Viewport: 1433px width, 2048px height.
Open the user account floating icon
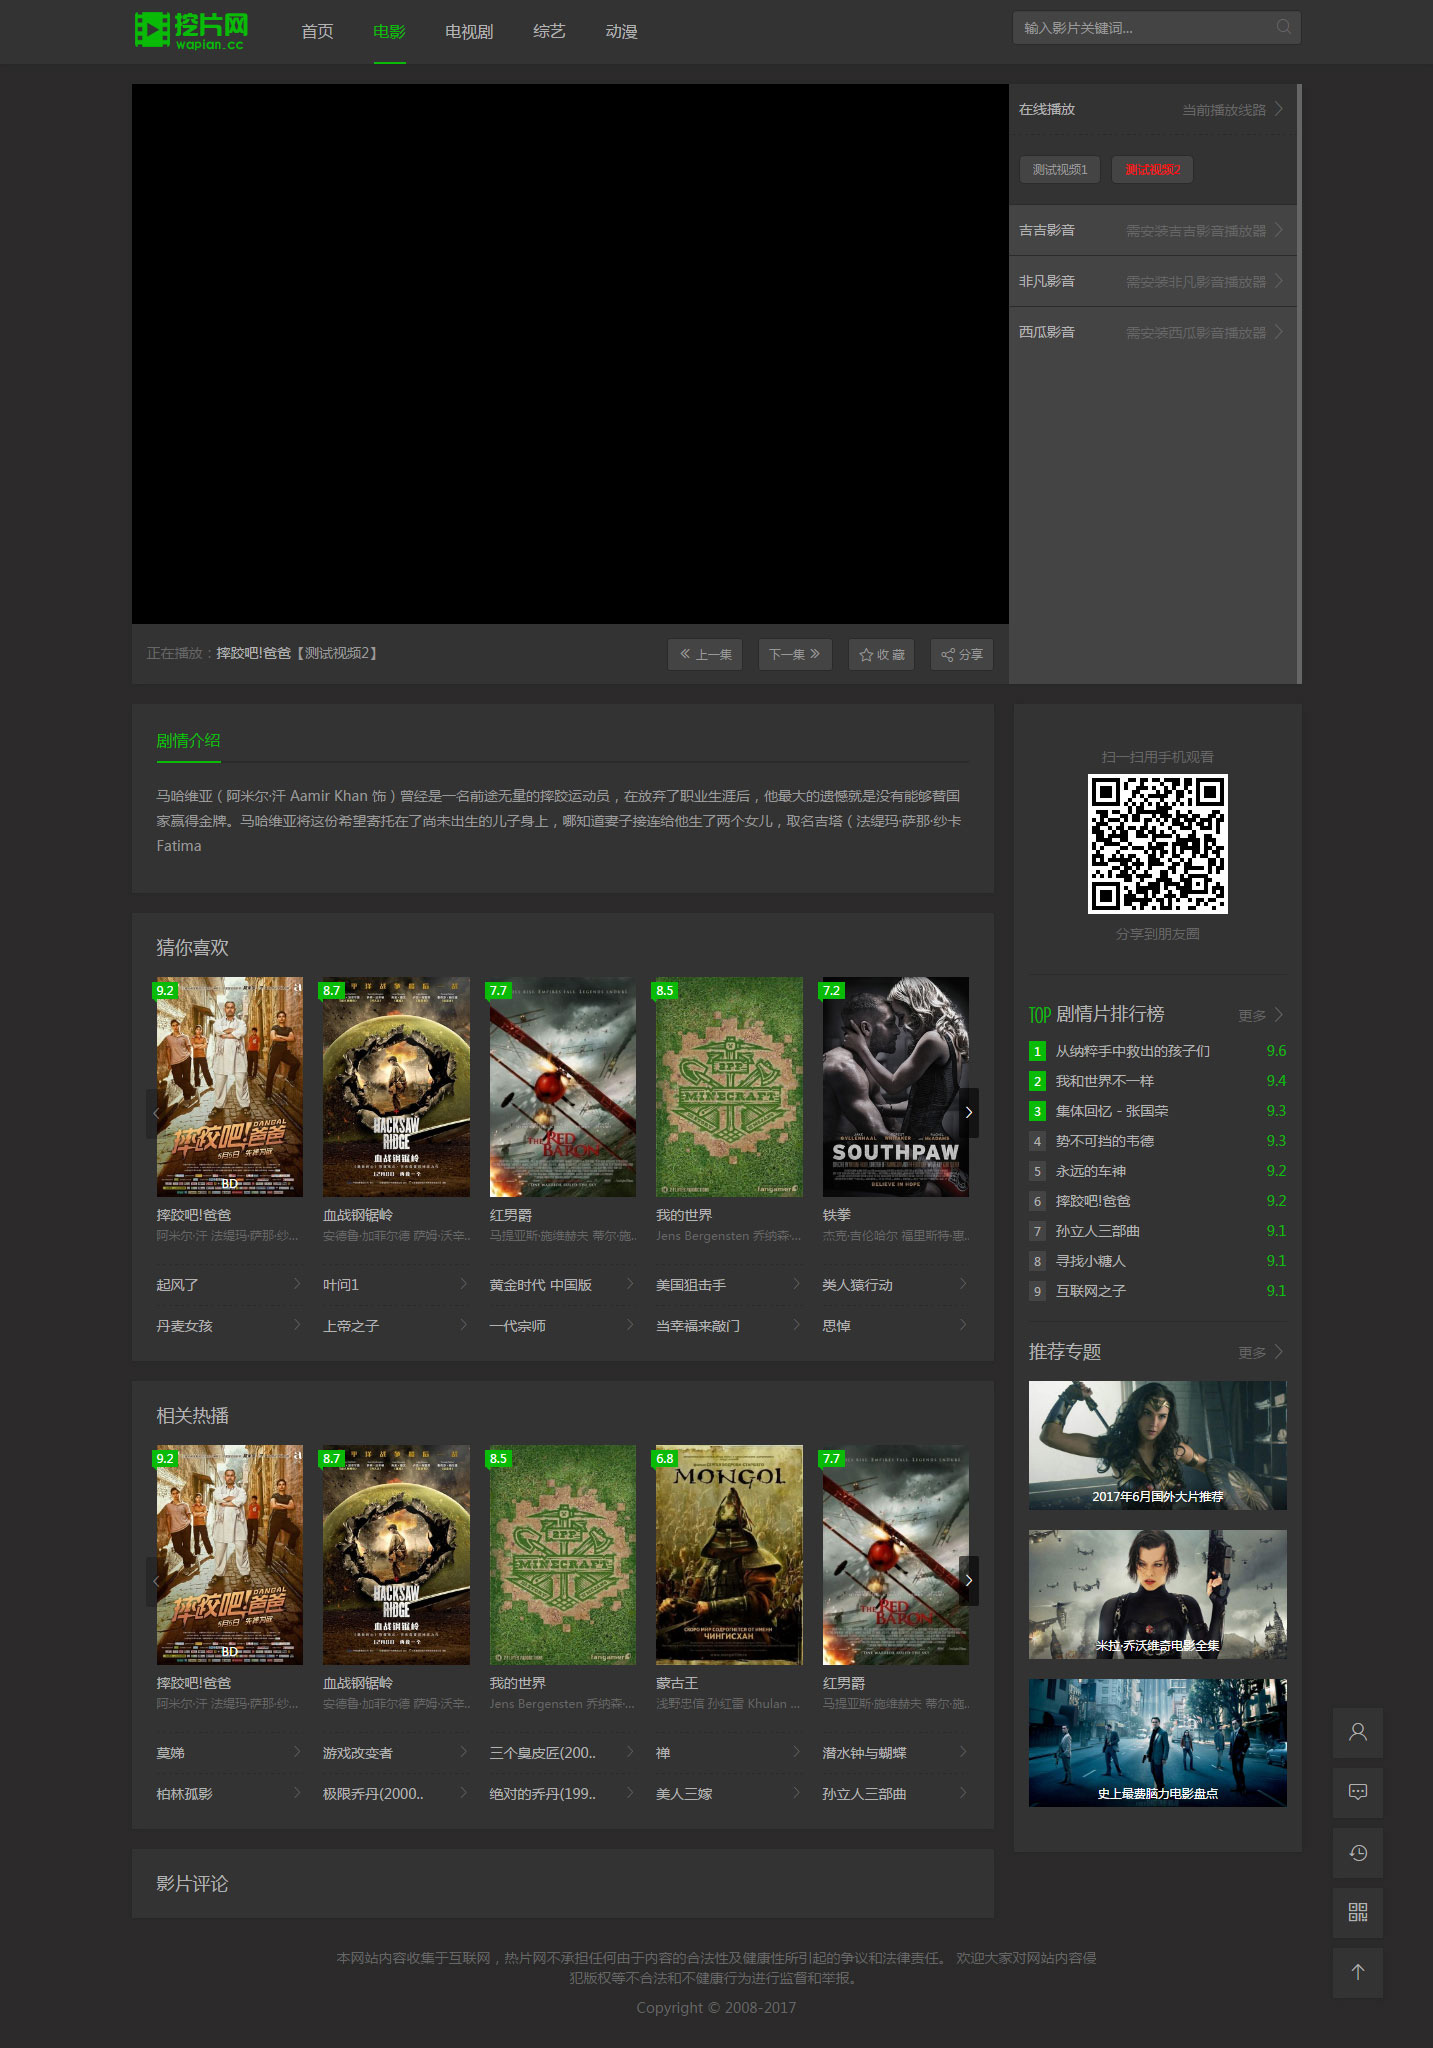pos(1358,1732)
